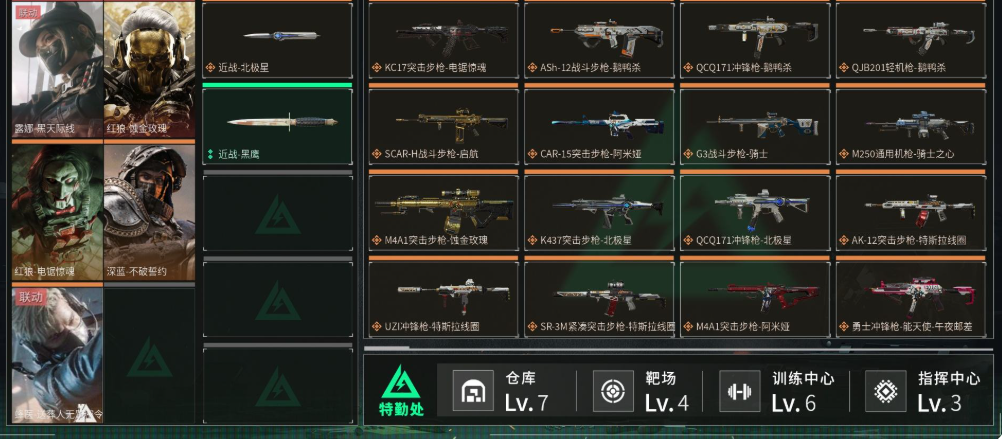Open the 仓库 warehouse icon
Image resolution: width=1002 pixels, height=439 pixels.
(x=474, y=390)
